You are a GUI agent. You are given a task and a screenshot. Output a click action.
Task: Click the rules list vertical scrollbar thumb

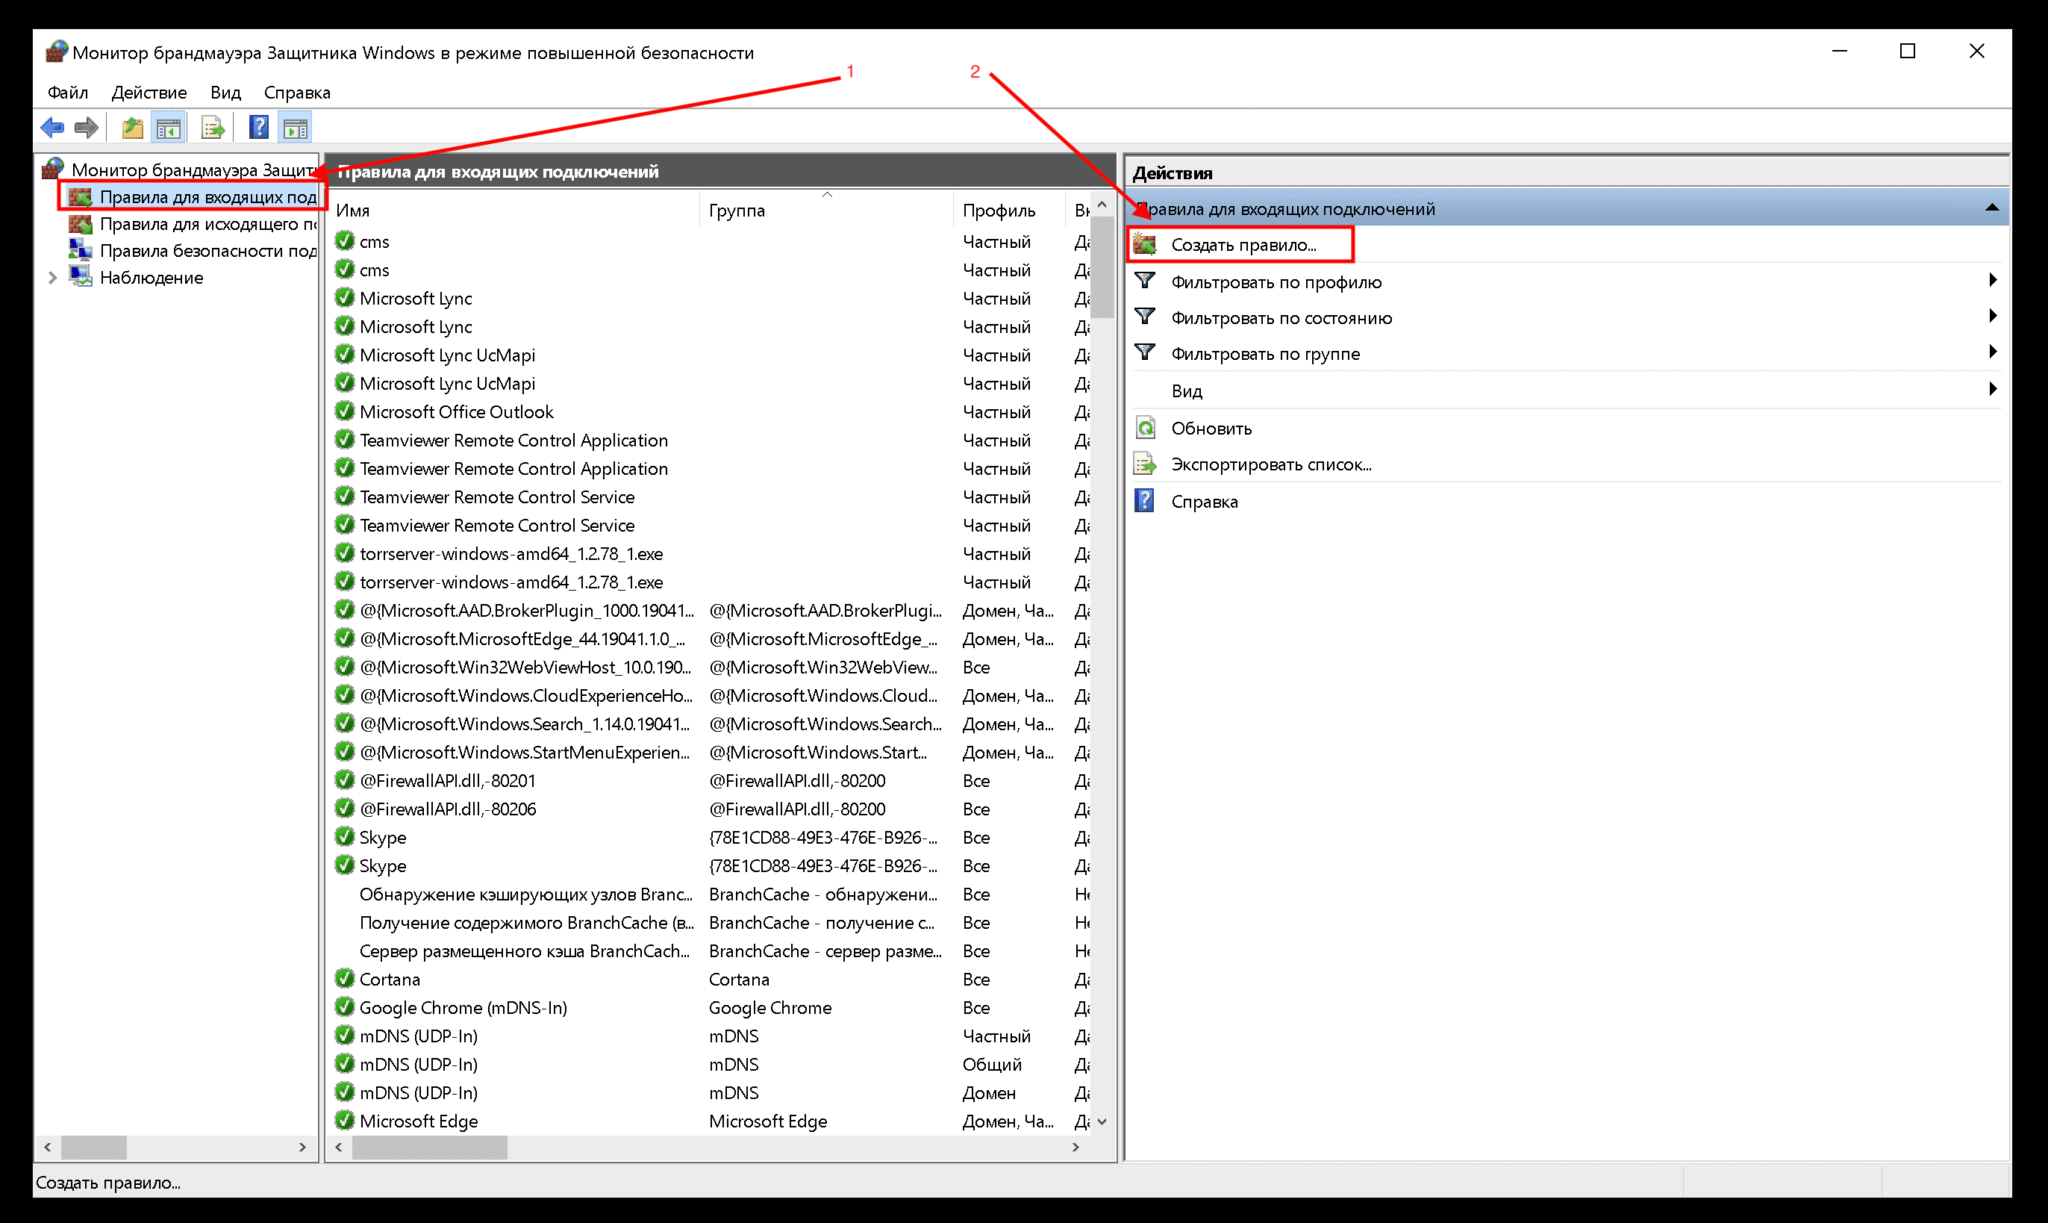click(1102, 267)
